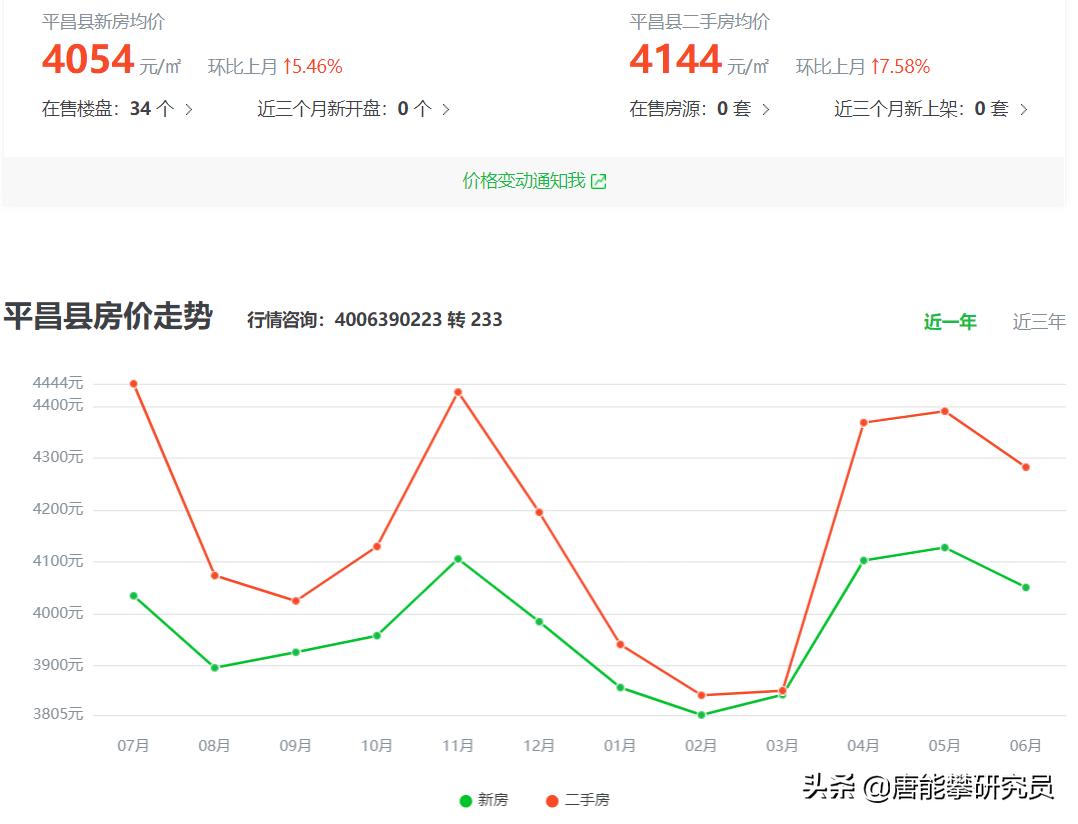
Task: Click green 新房 data point for 04月
Action: (x=864, y=561)
